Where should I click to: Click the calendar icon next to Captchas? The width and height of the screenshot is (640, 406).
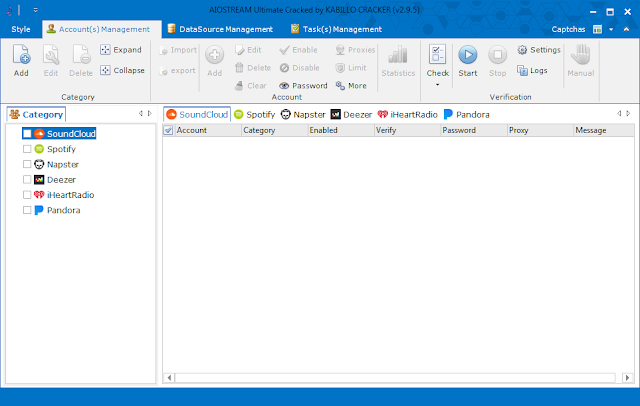(x=597, y=29)
